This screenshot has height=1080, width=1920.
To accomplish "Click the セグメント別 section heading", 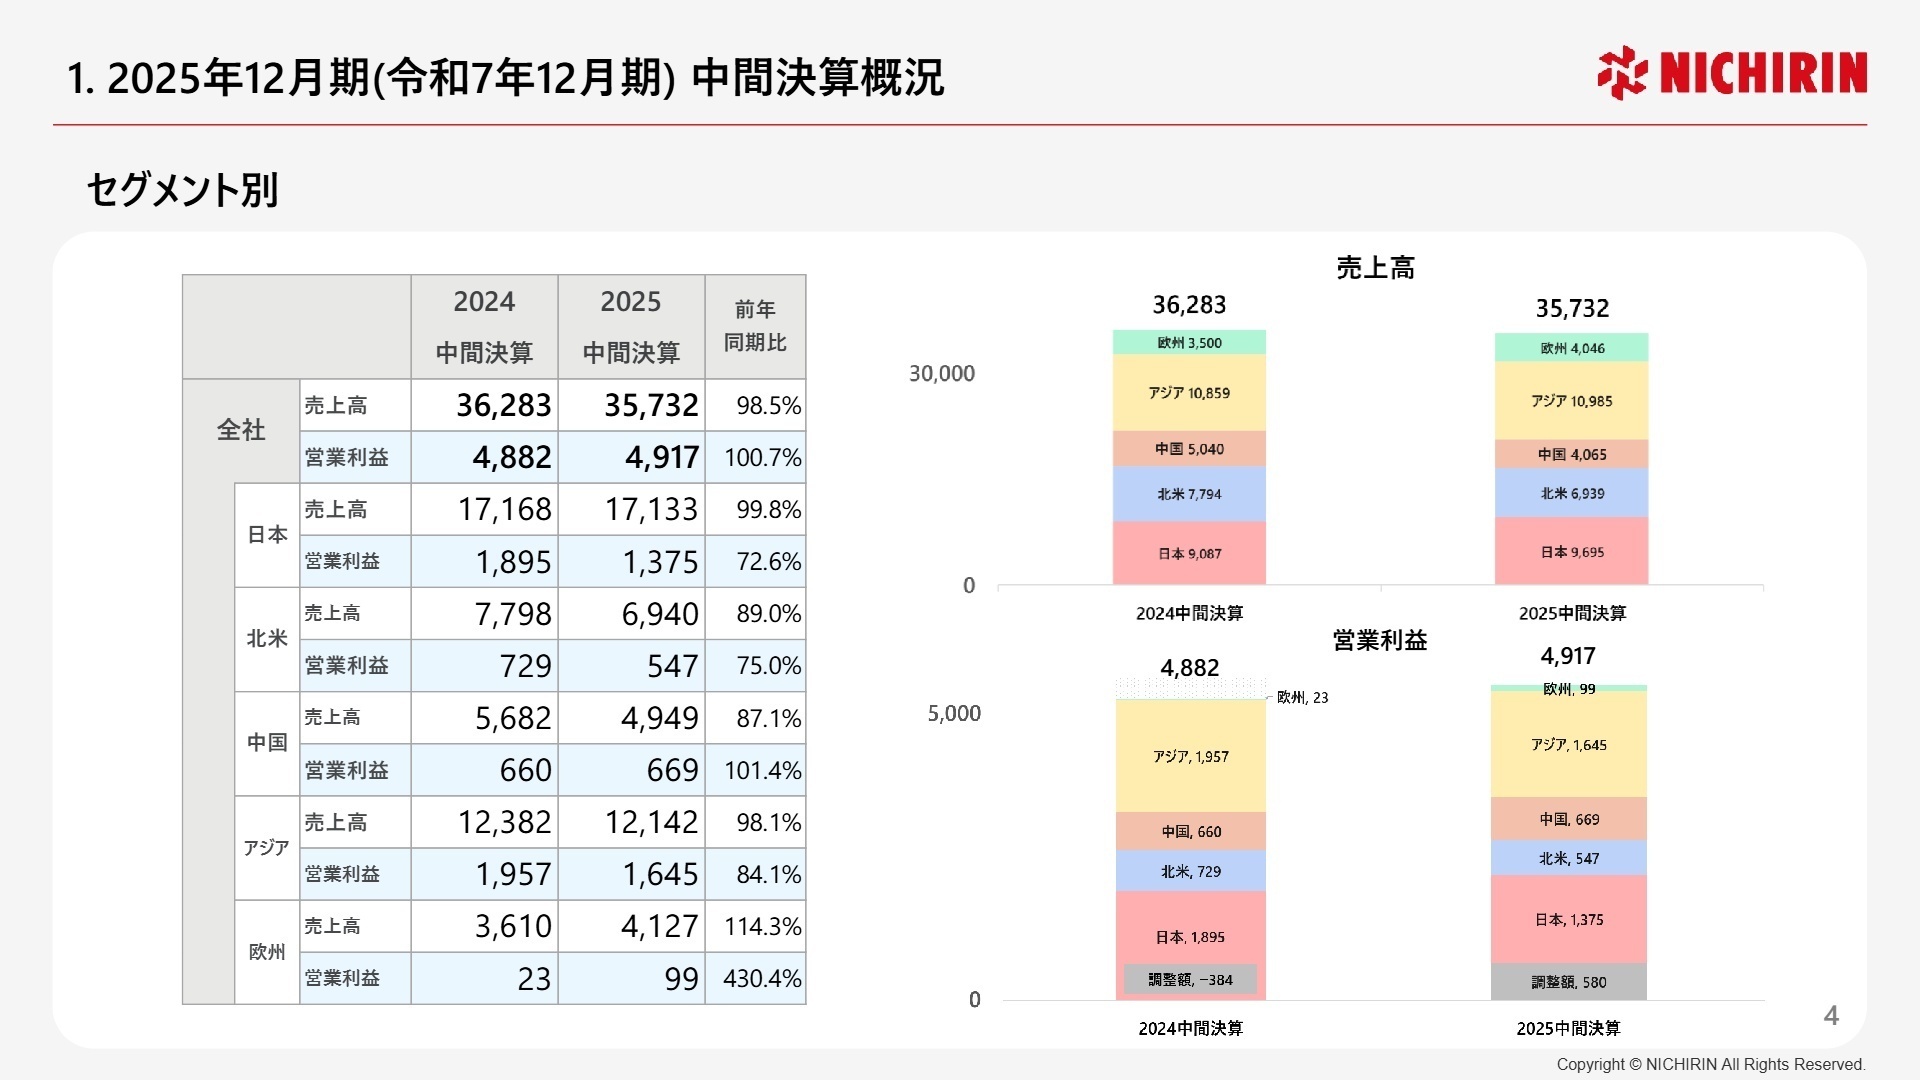I will pyautogui.click(x=184, y=186).
